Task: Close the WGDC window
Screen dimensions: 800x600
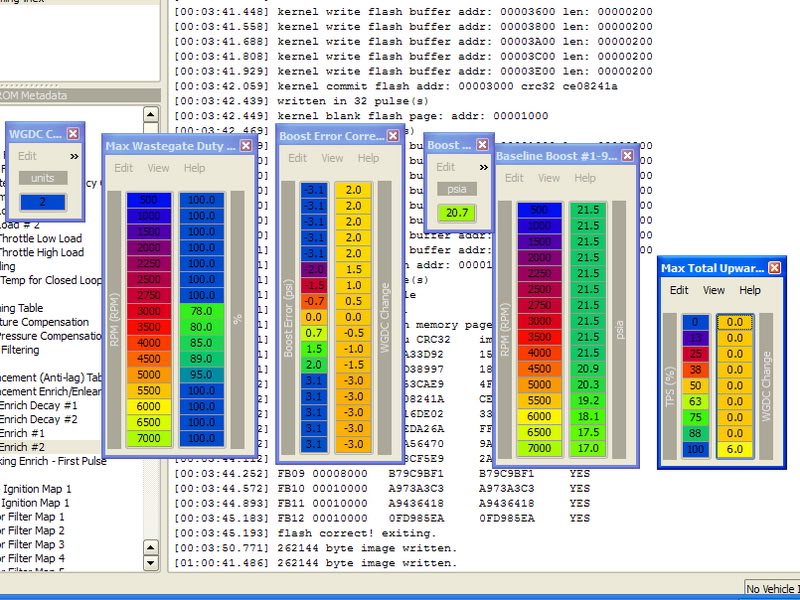Action: point(73,134)
